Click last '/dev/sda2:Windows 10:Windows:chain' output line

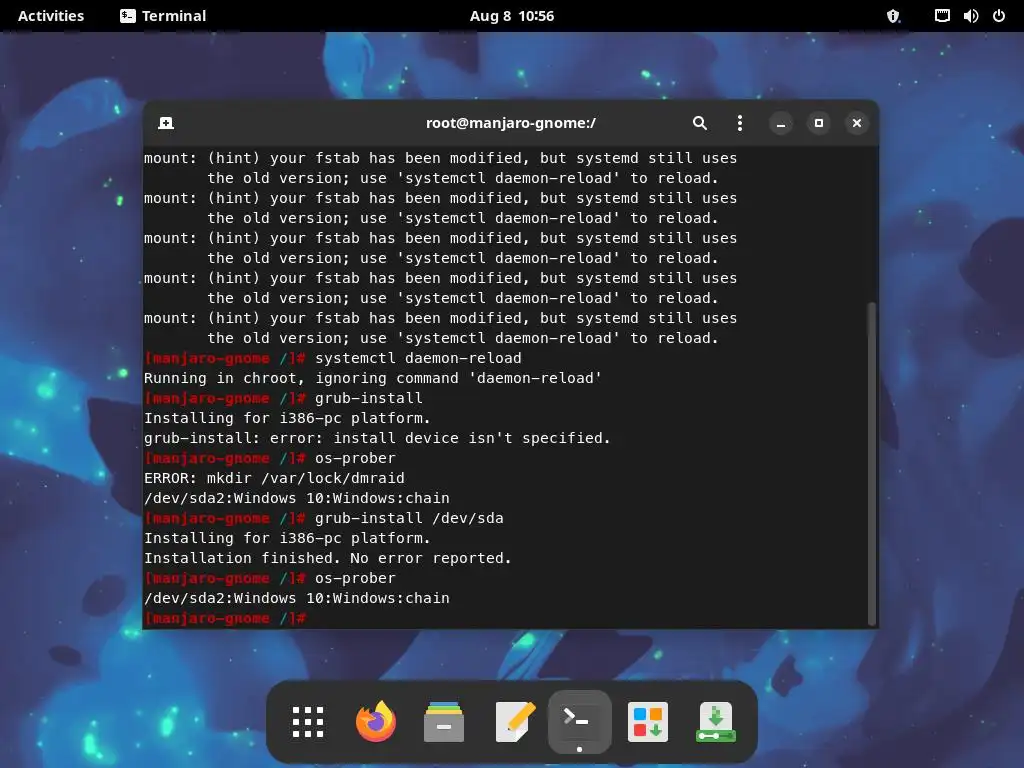(x=296, y=598)
